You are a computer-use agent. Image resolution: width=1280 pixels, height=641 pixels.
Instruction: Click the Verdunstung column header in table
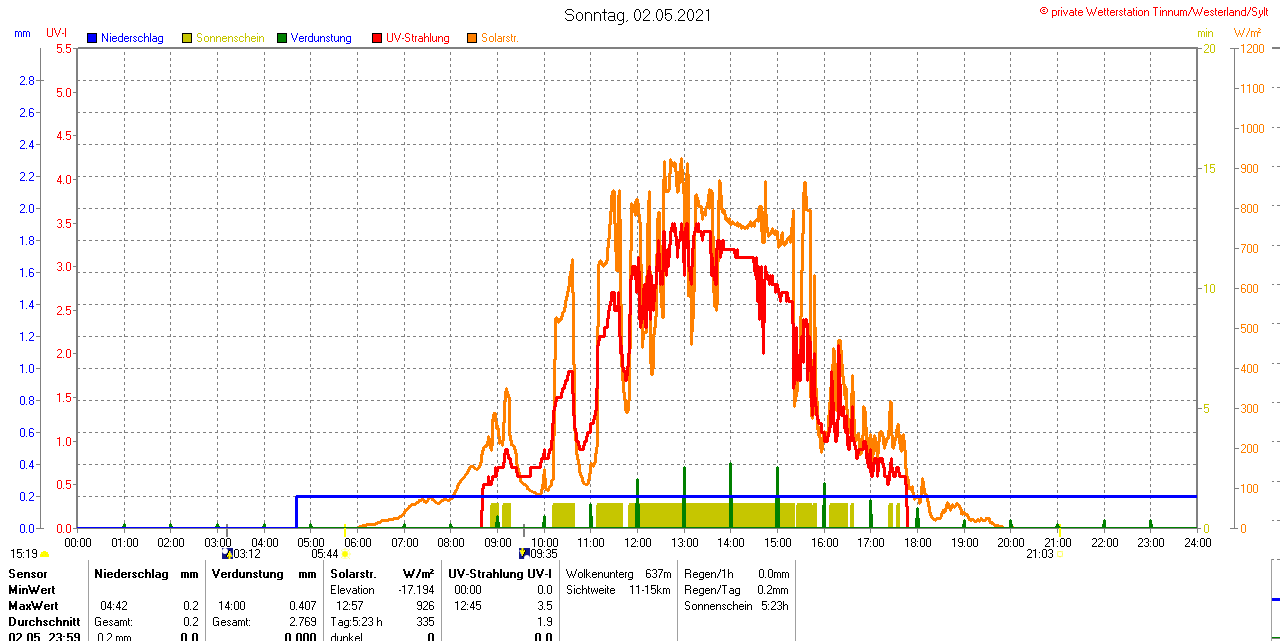pyautogui.click(x=243, y=574)
